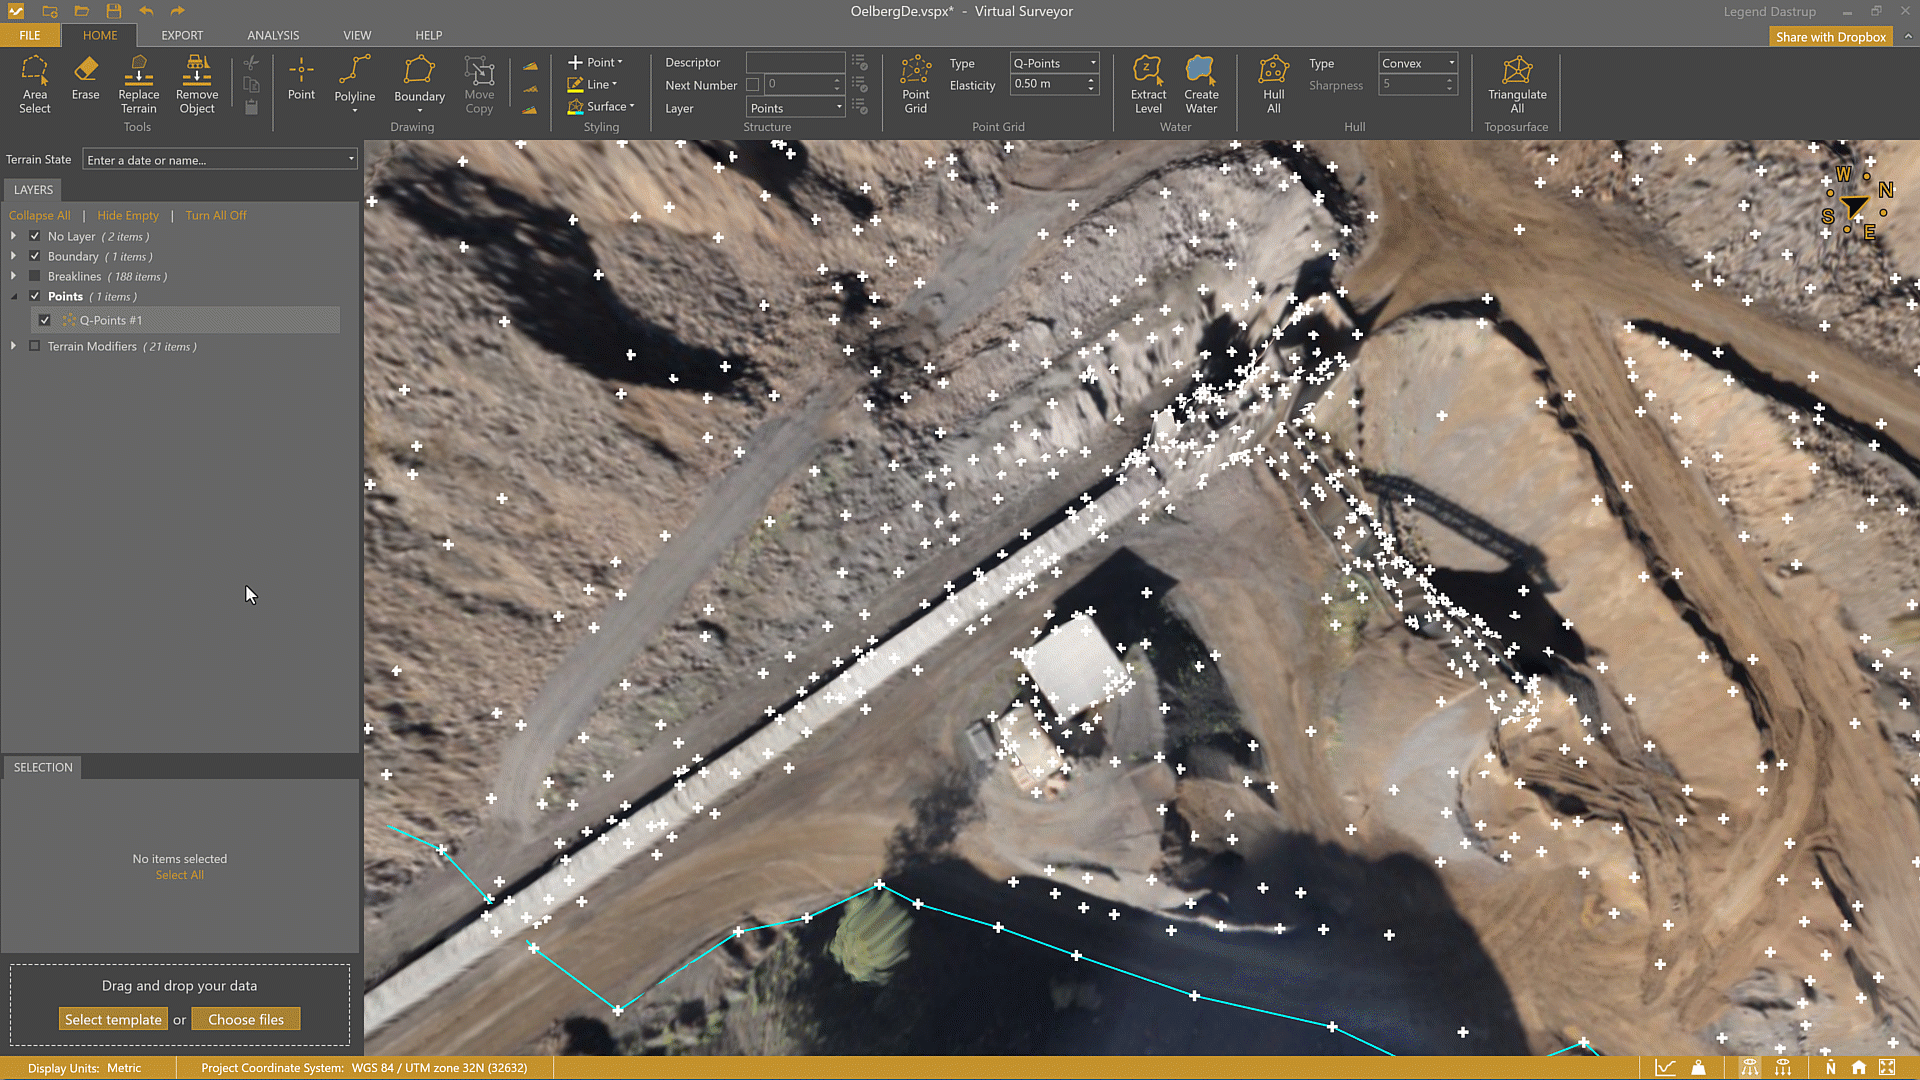Enable the Breaklines layer checkbox
This screenshot has height=1080, width=1920.
[x=35, y=276]
